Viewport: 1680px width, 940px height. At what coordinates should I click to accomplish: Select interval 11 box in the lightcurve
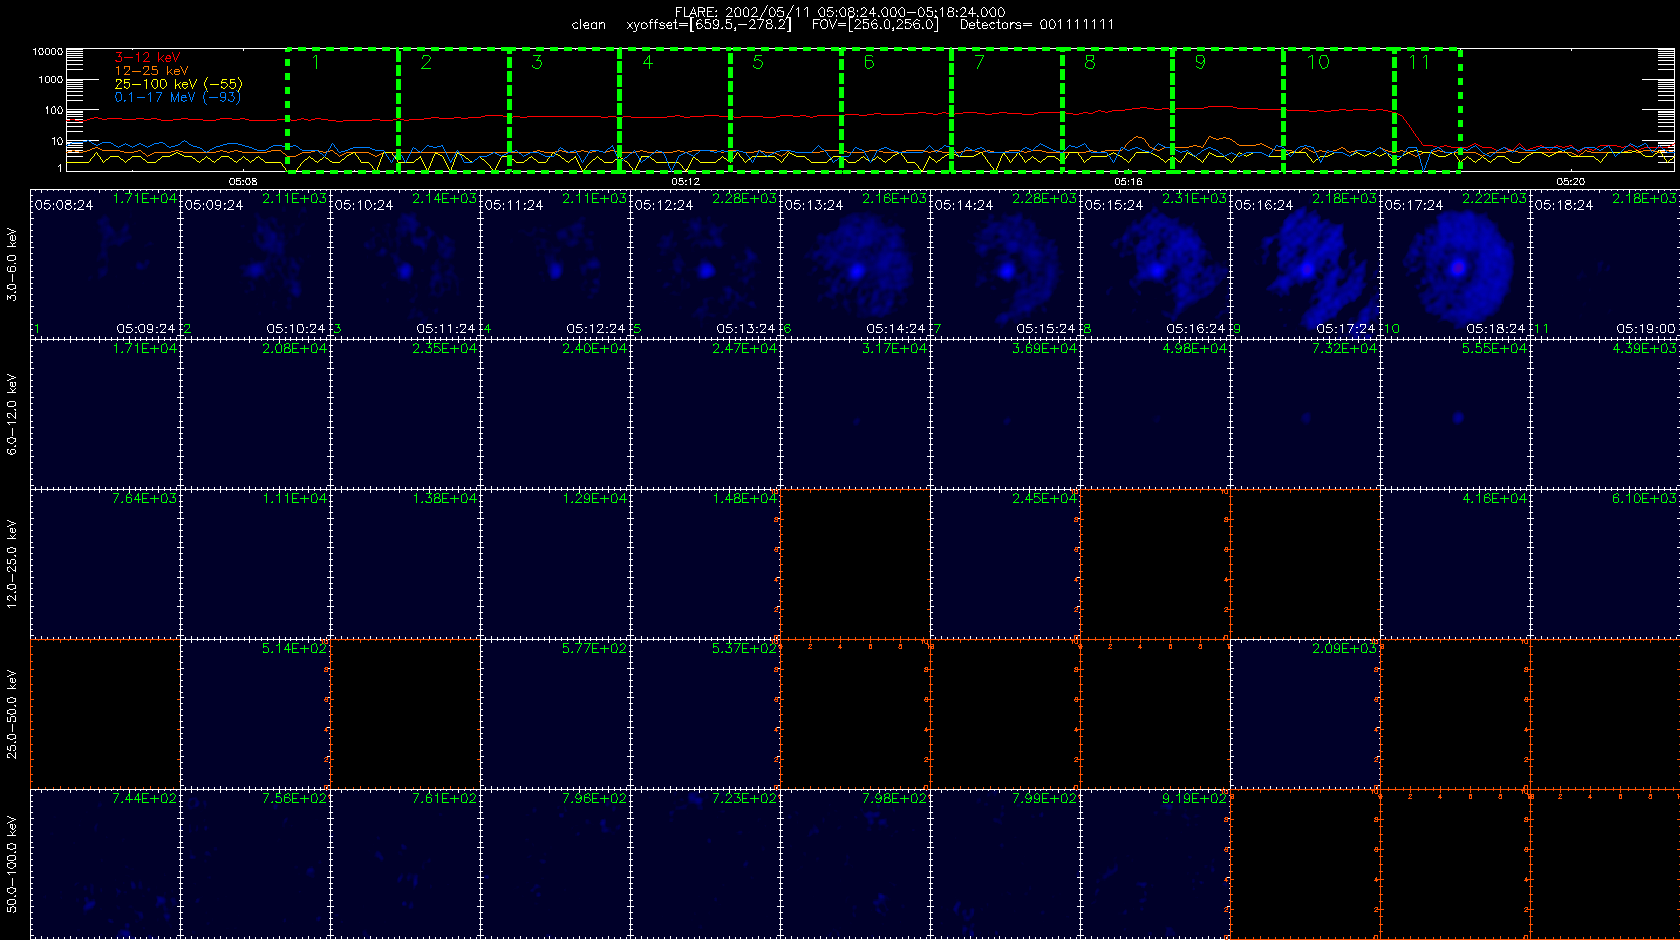tap(1428, 110)
